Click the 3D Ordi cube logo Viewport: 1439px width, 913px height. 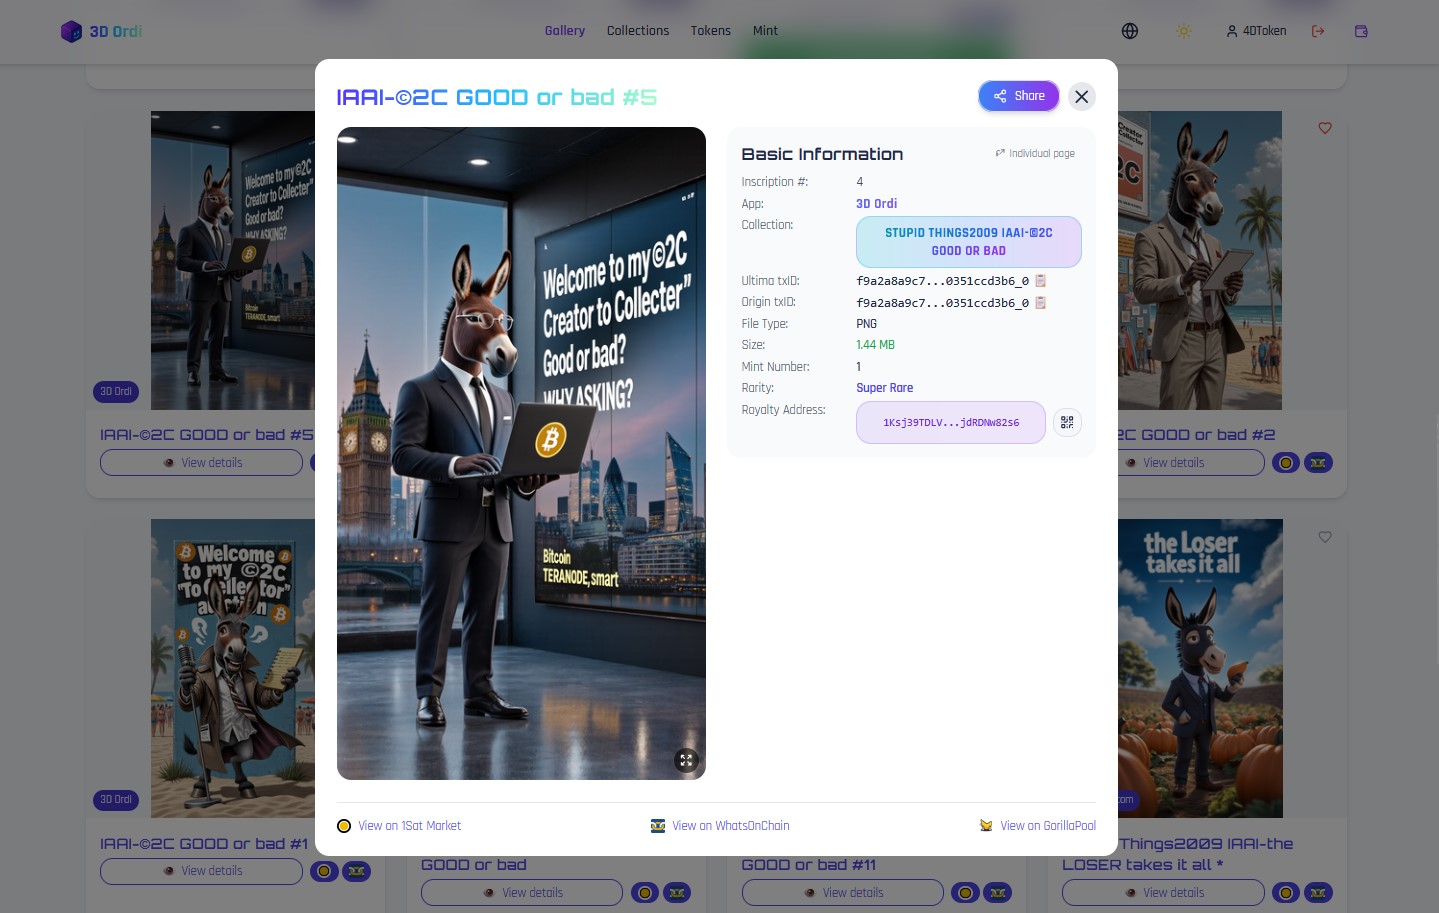click(x=71, y=31)
